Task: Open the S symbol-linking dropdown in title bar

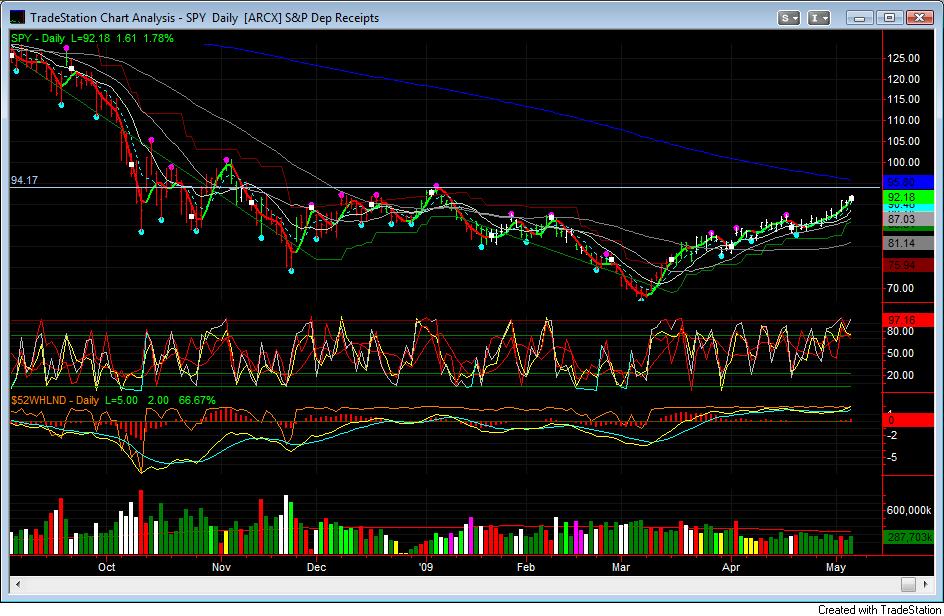Action: (x=788, y=18)
